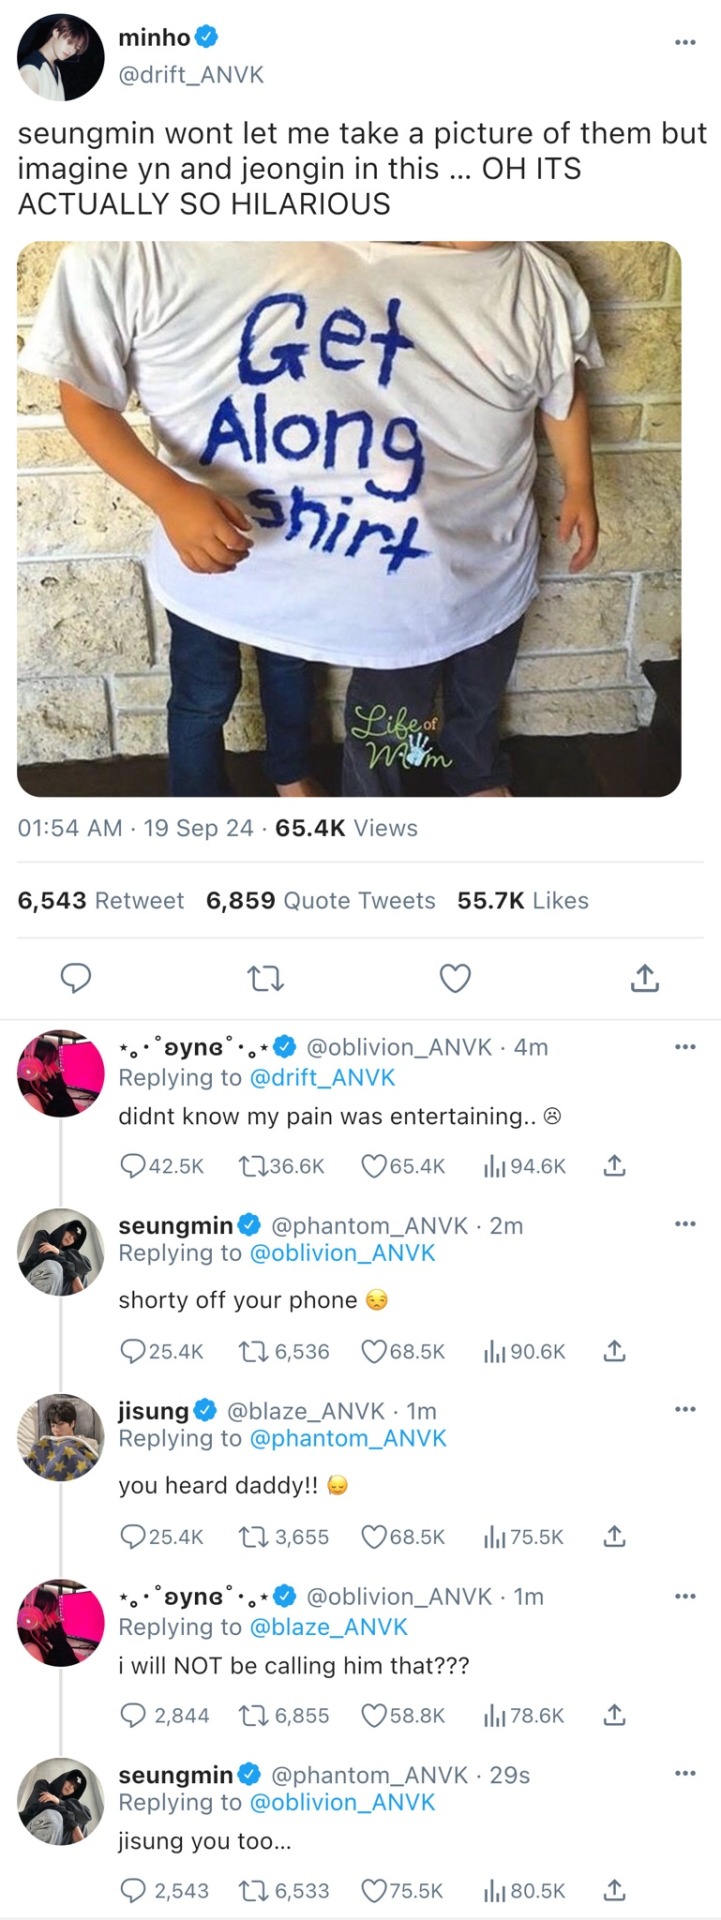Like the 'shorty off your phone' reply
The image size is (721, 1920).
[374, 1352]
